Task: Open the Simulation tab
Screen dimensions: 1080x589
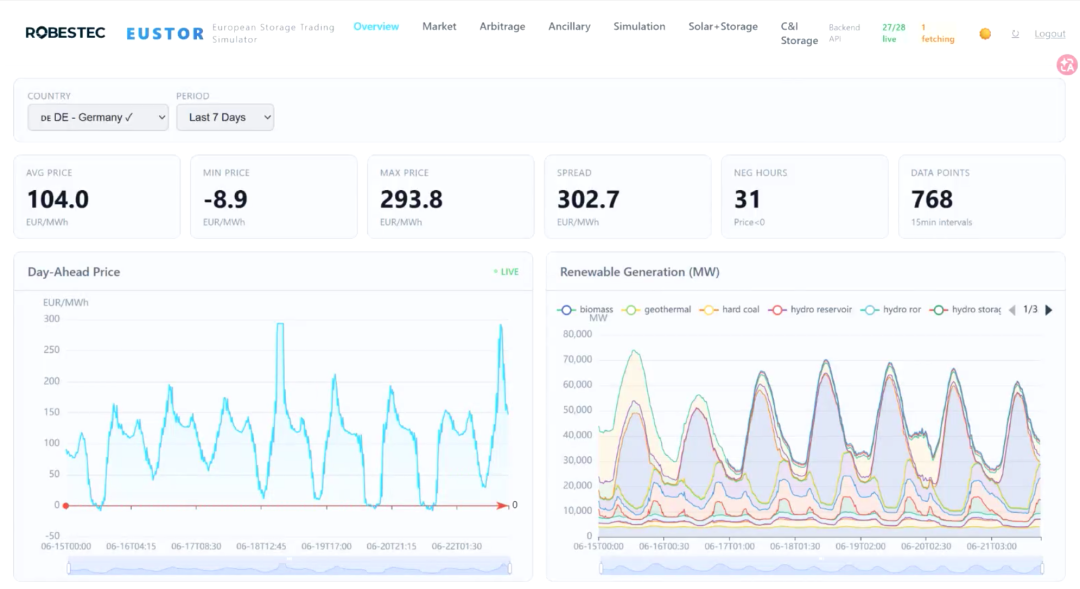Action: click(x=639, y=26)
